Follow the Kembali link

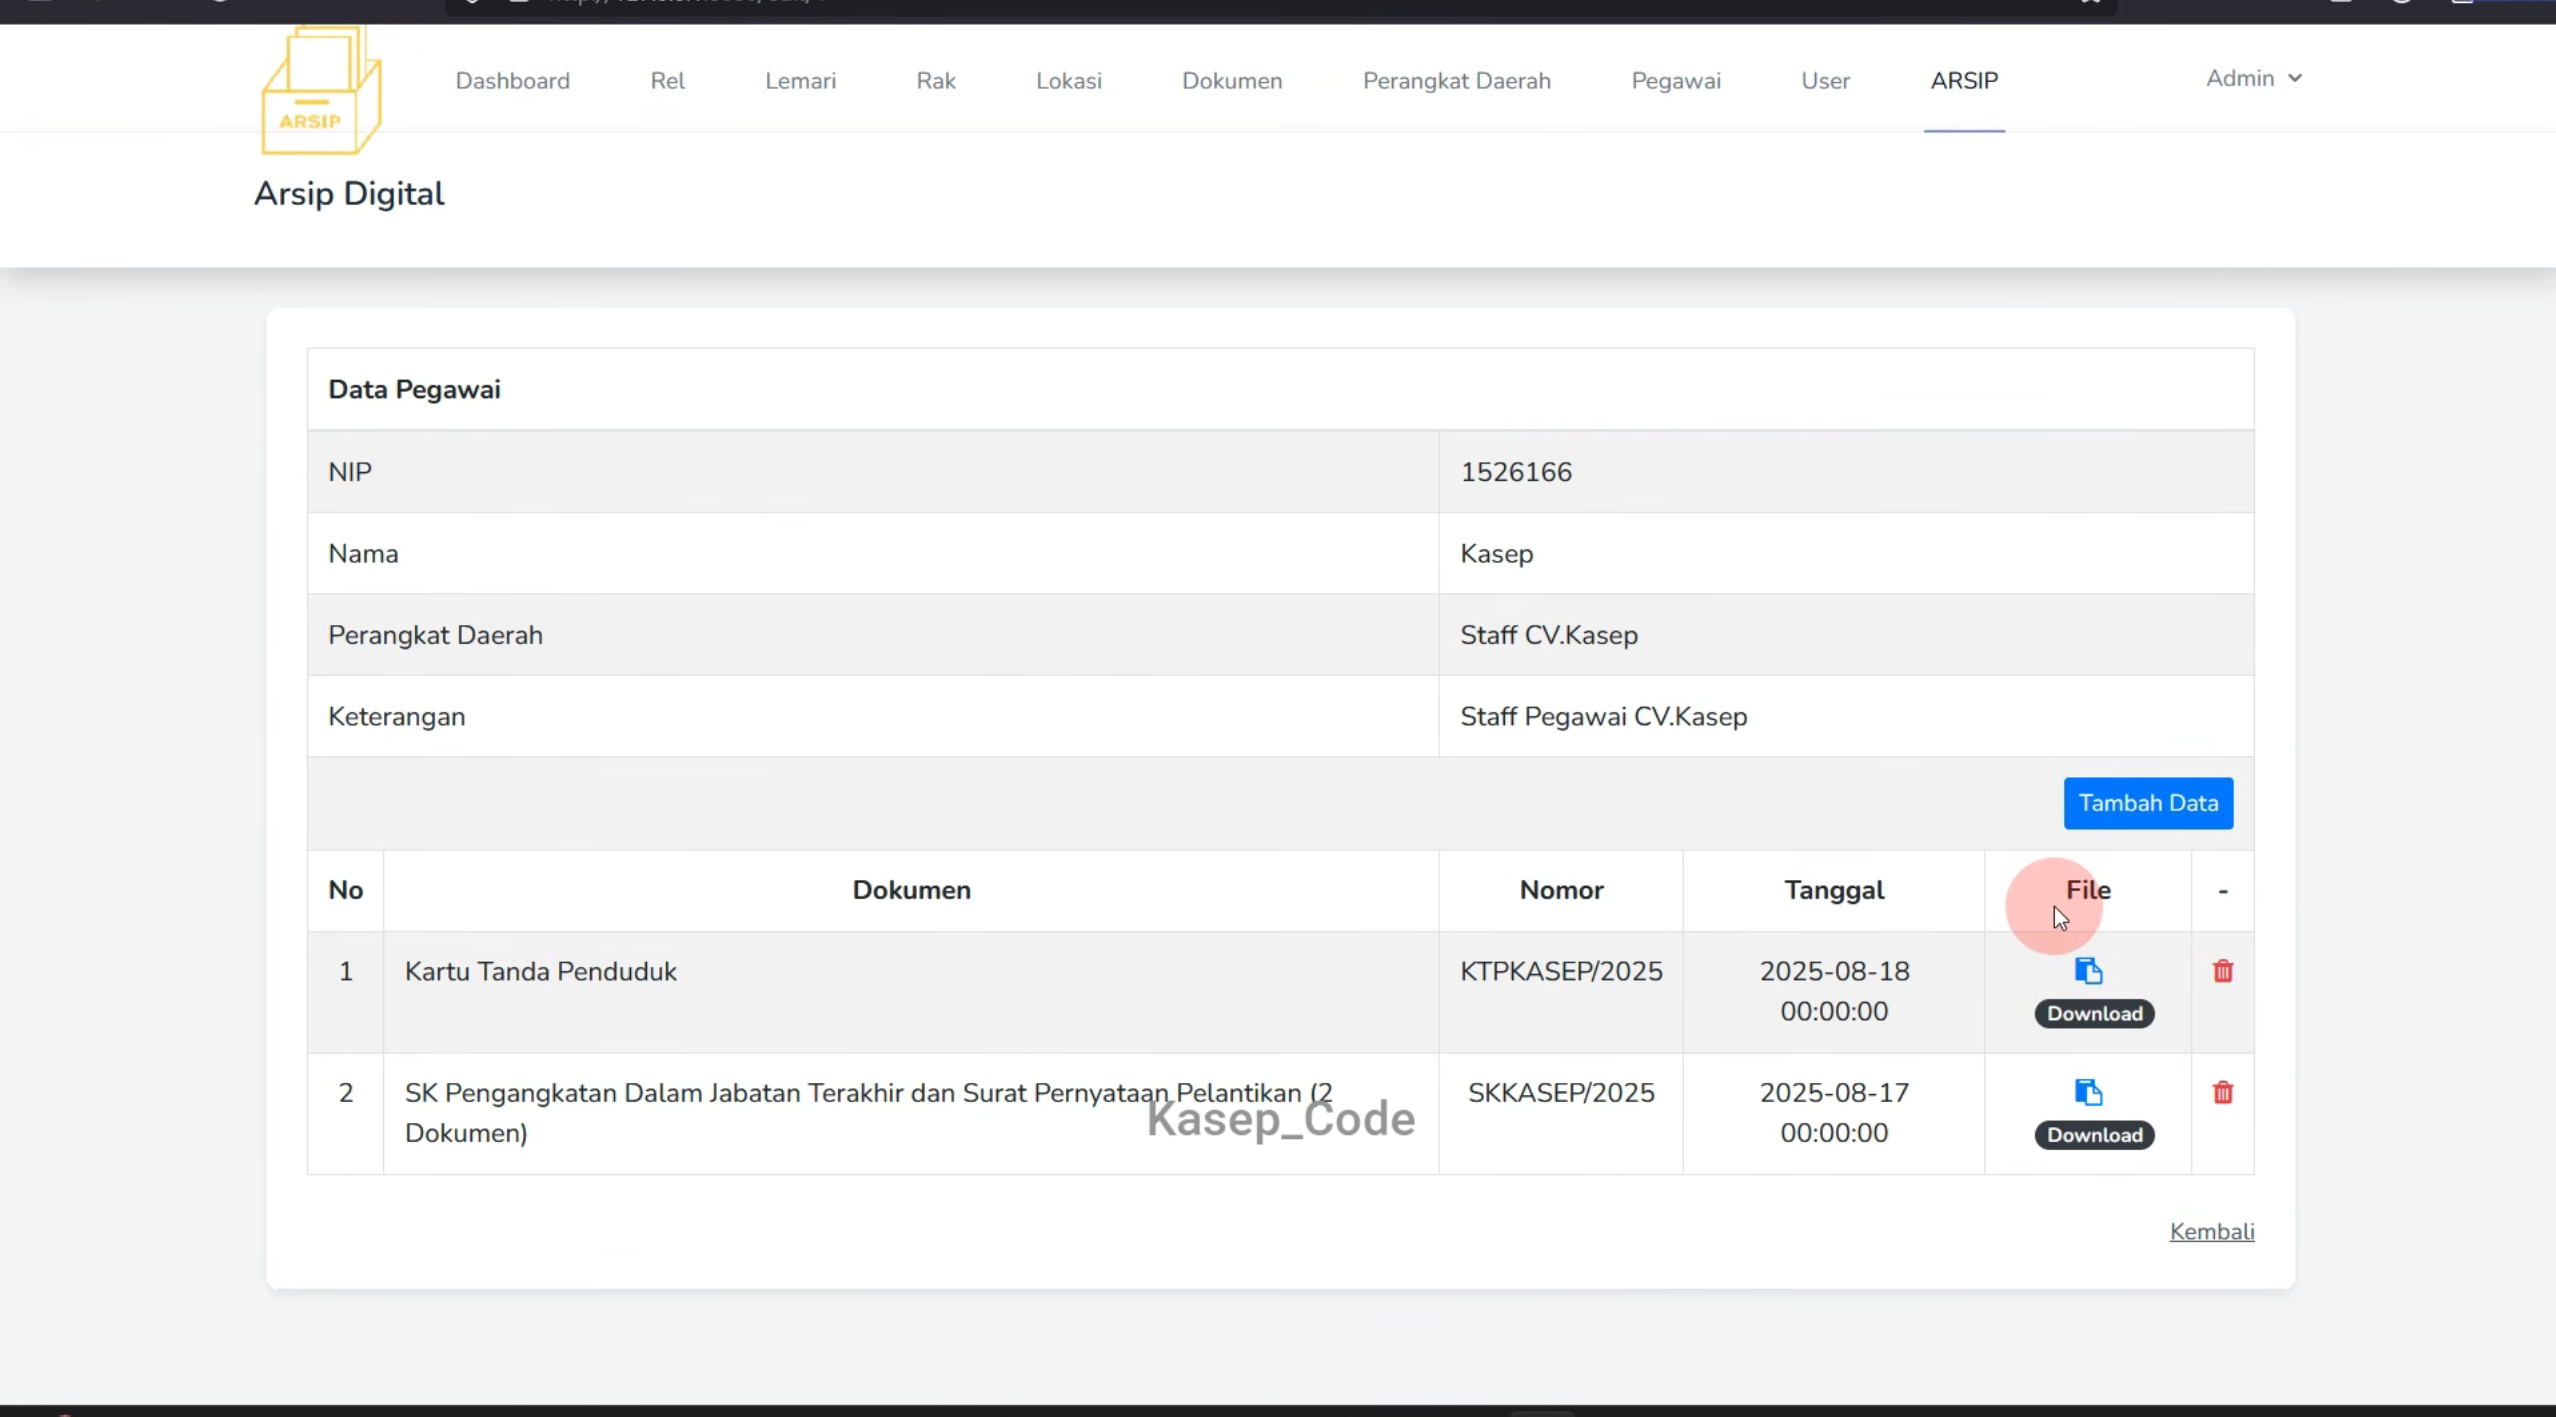coord(2211,1231)
